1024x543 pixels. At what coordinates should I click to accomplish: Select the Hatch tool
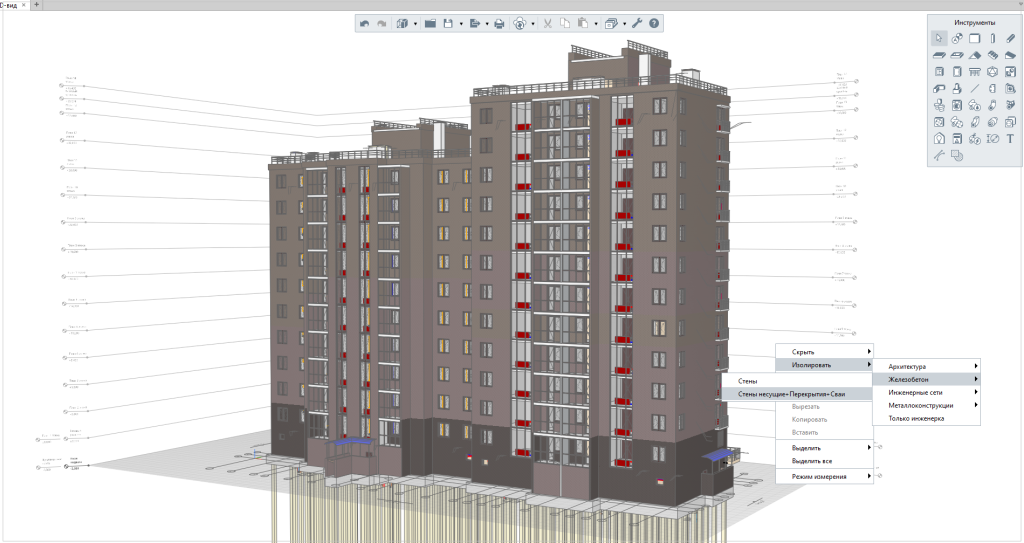957,156
